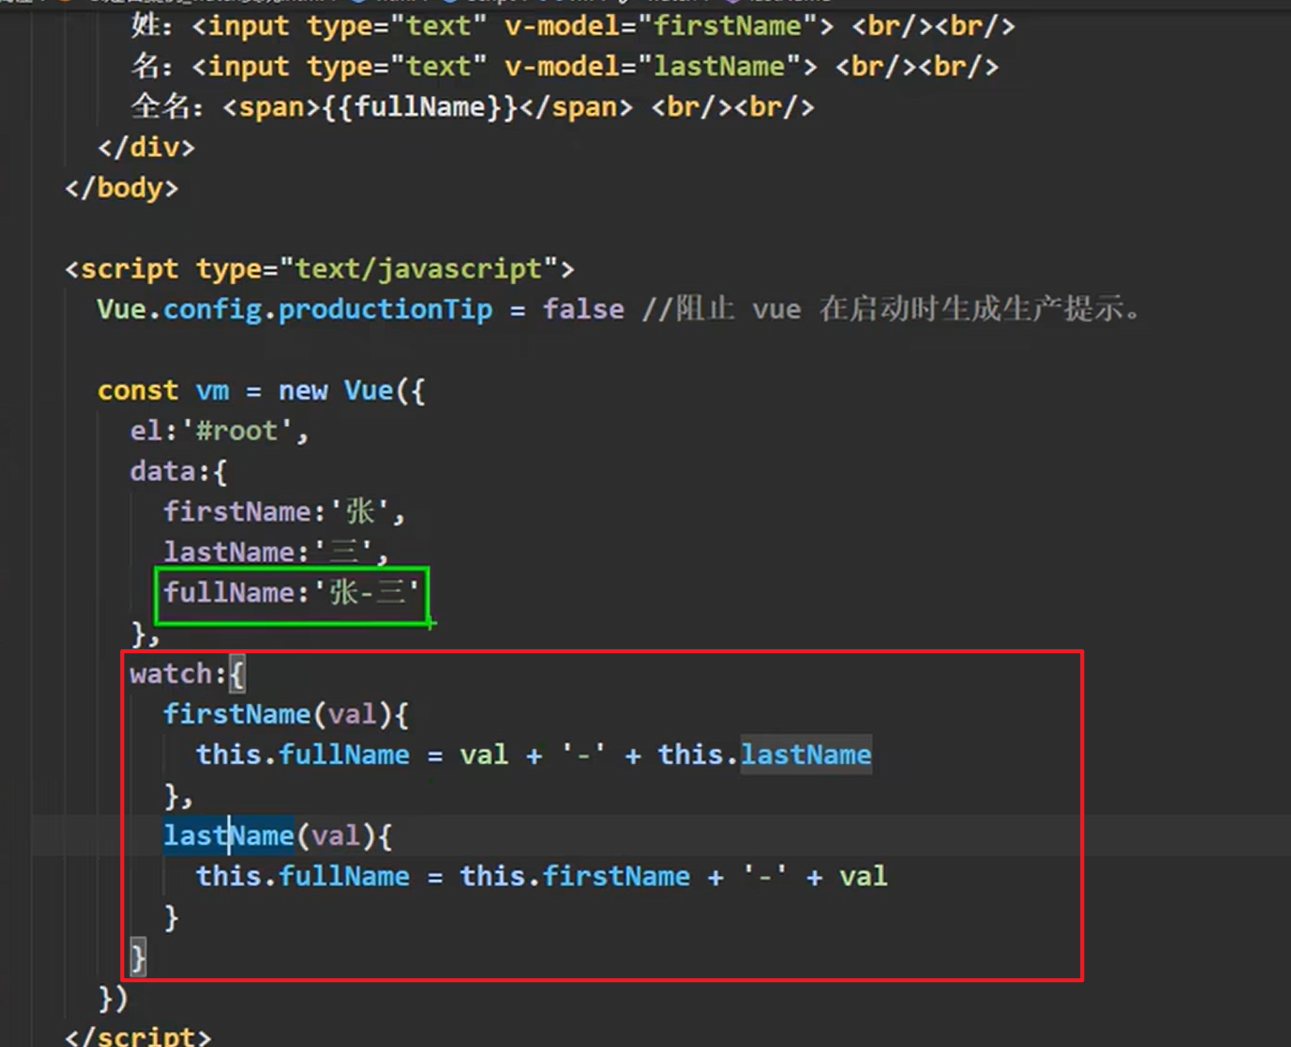The width and height of the screenshot is (1291, 1047).
Task: Click the firstName:'张' data property
Action: click(x=277, y=512)
